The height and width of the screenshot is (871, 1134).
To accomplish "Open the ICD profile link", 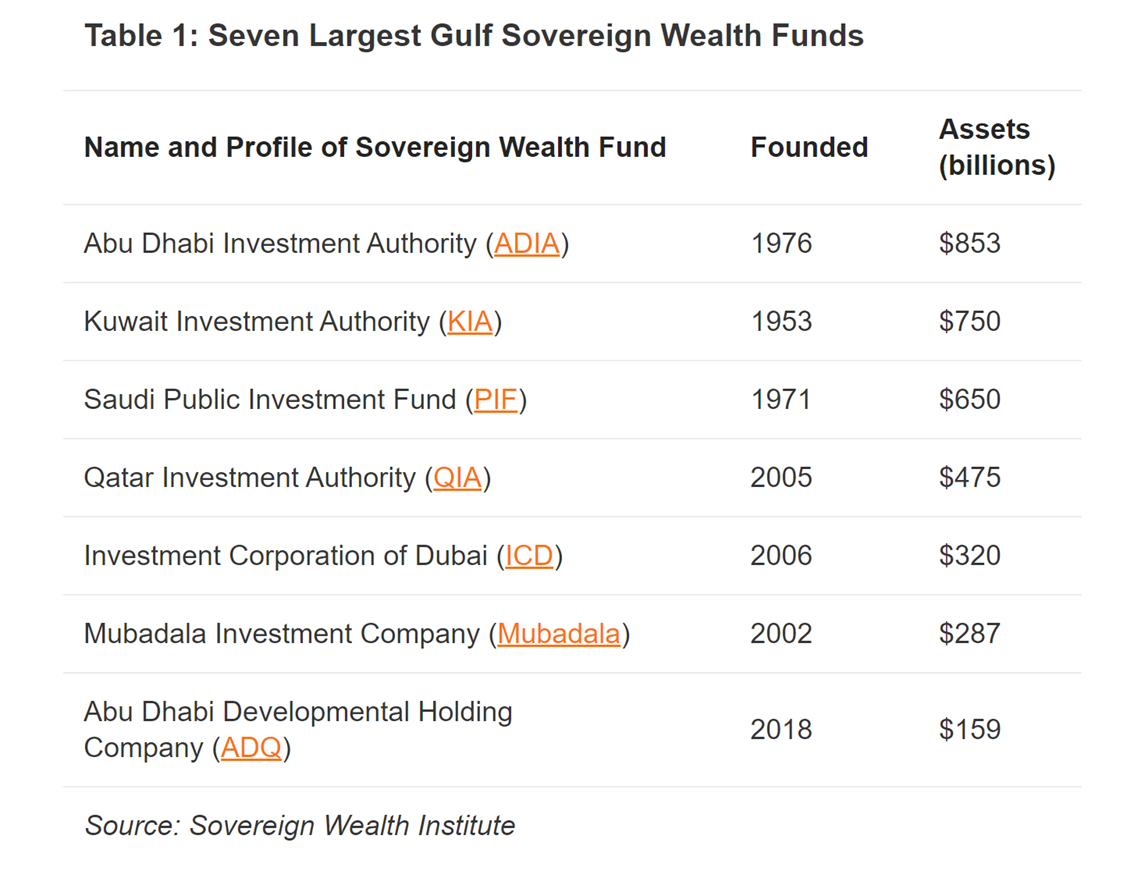I will tap(529, 556).
